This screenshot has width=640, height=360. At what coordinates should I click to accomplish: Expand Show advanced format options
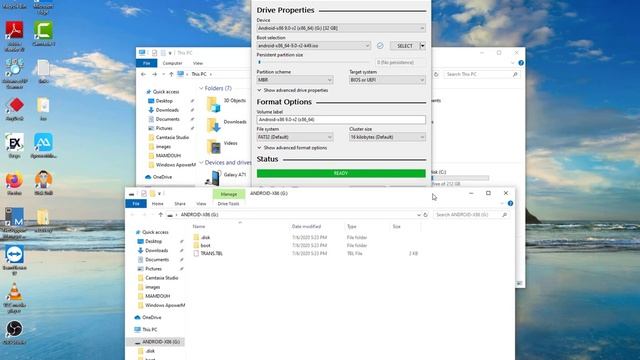(292, 148)
